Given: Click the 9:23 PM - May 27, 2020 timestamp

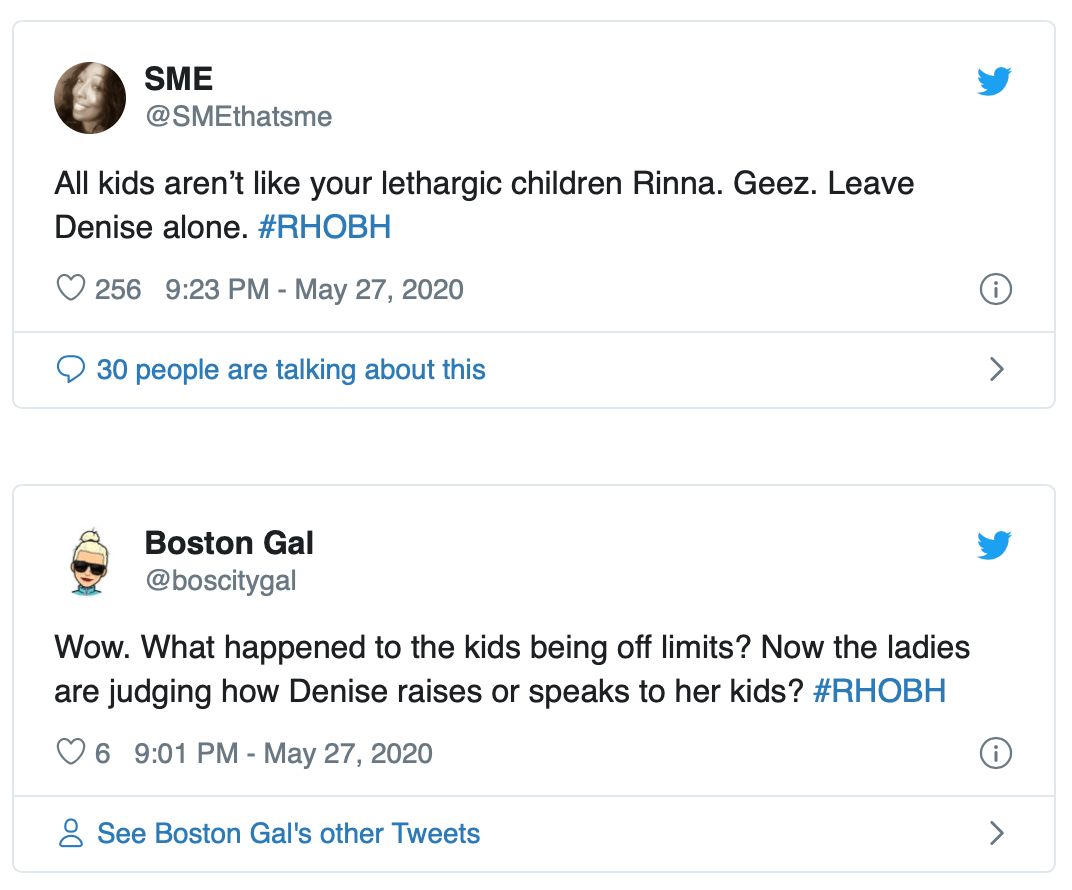Looking at the screenshot, I should [x=314, y=290].
